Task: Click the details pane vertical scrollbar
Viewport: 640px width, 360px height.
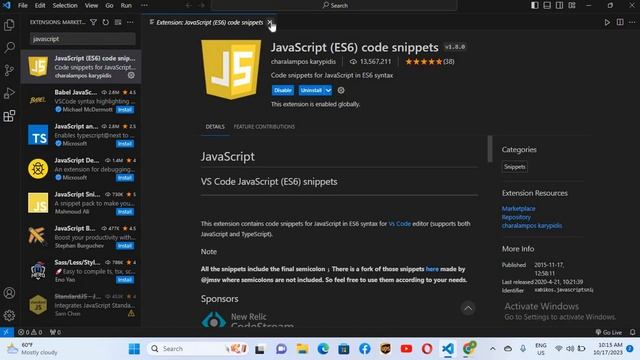Action: pyautogui.click(x=490, y=149)
